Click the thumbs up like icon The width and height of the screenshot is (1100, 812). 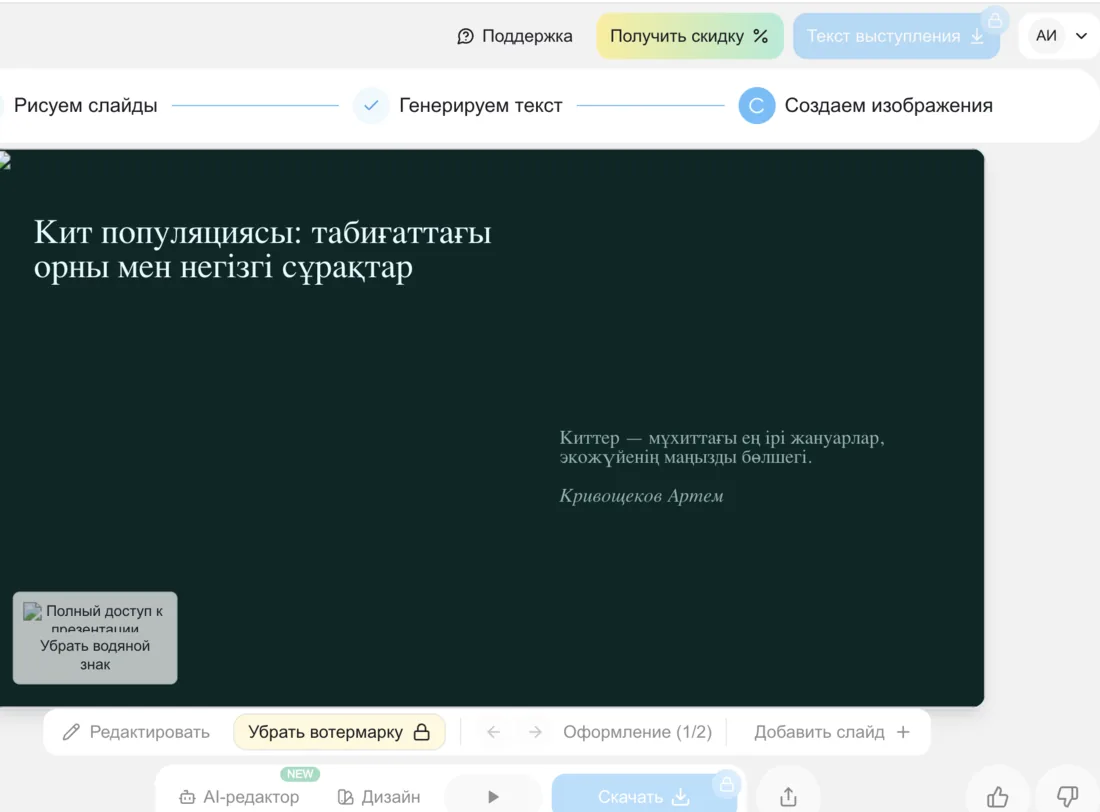tap(998, 797)
